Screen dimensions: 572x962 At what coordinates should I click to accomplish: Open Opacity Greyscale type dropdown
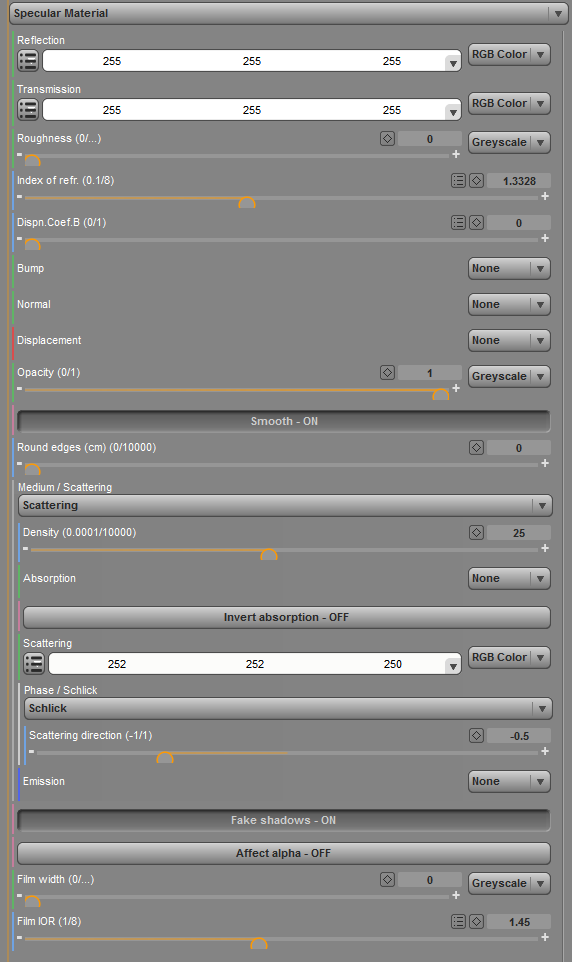pyautogui.click(x=509, y=377)
